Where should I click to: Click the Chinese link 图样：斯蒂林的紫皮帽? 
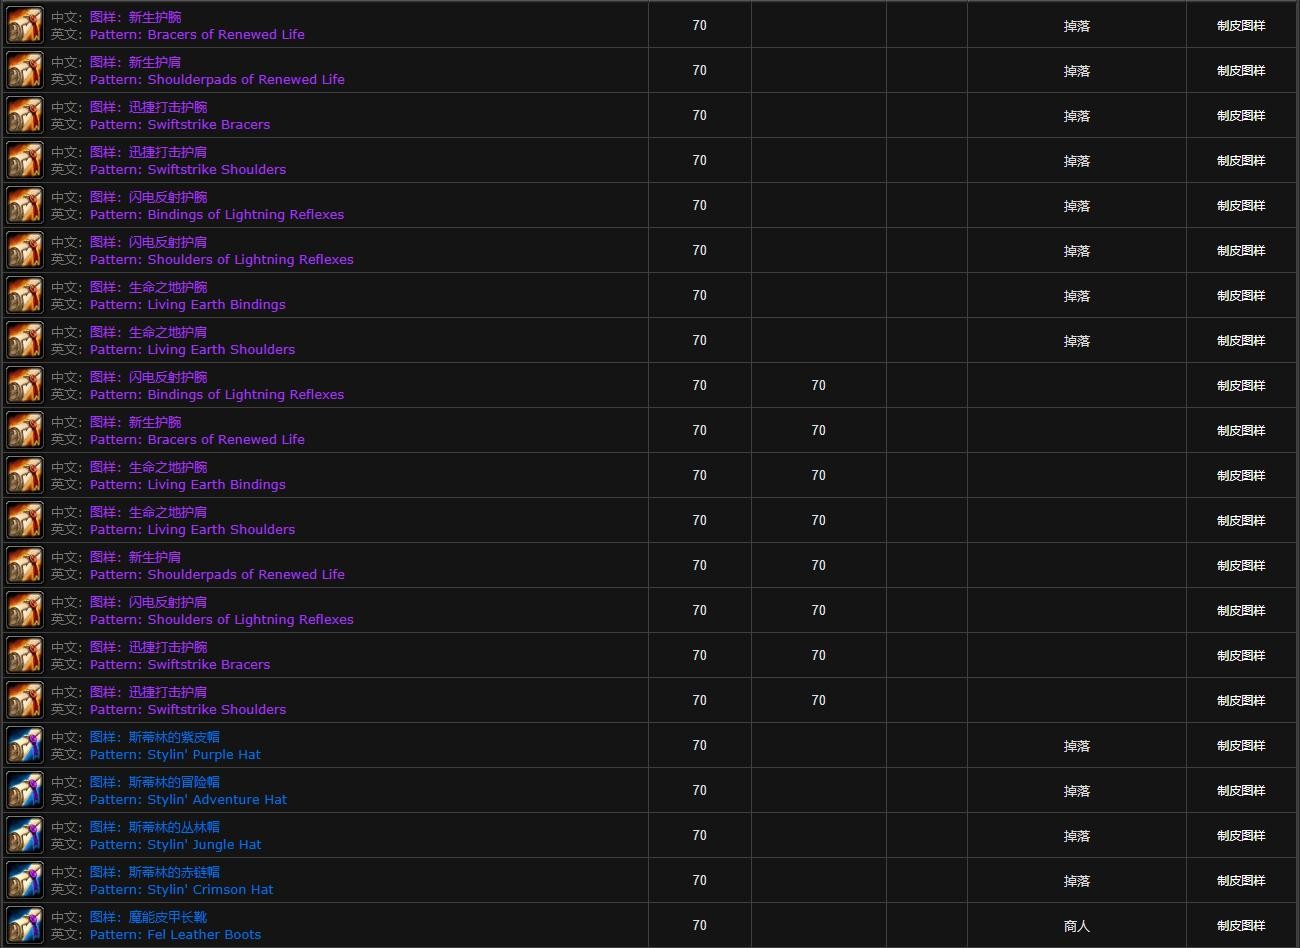point(154,737)
